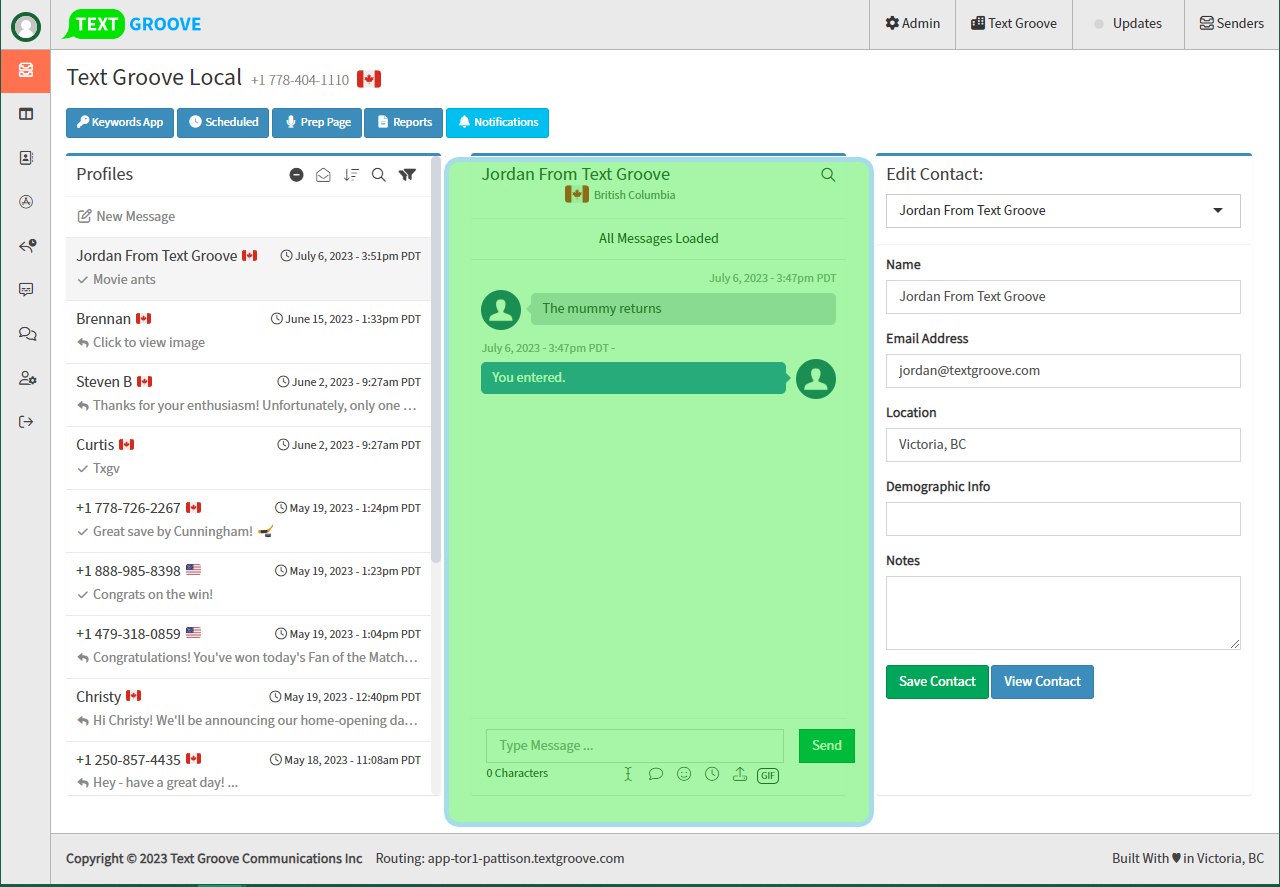Open the Text Groove top menu item
Screen dimensions: 1280x887
pyautogui.click(x=1014, y=24)
